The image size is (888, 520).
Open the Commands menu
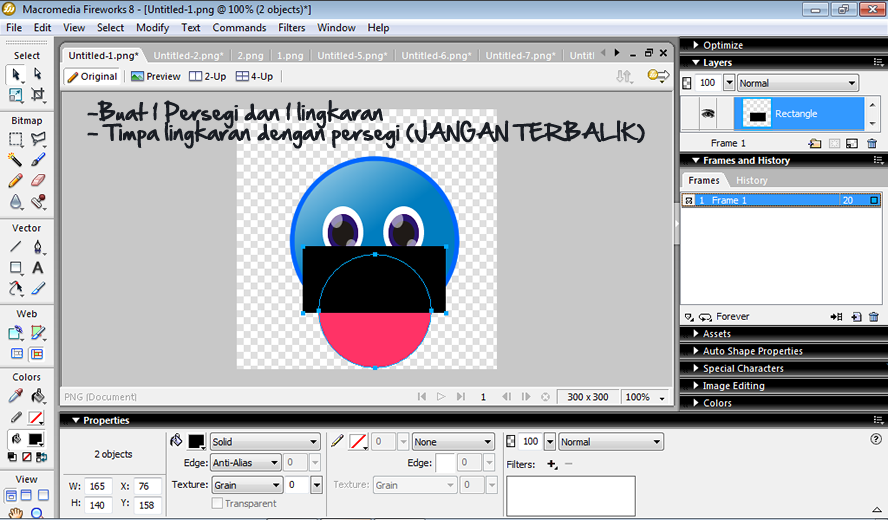239,28
